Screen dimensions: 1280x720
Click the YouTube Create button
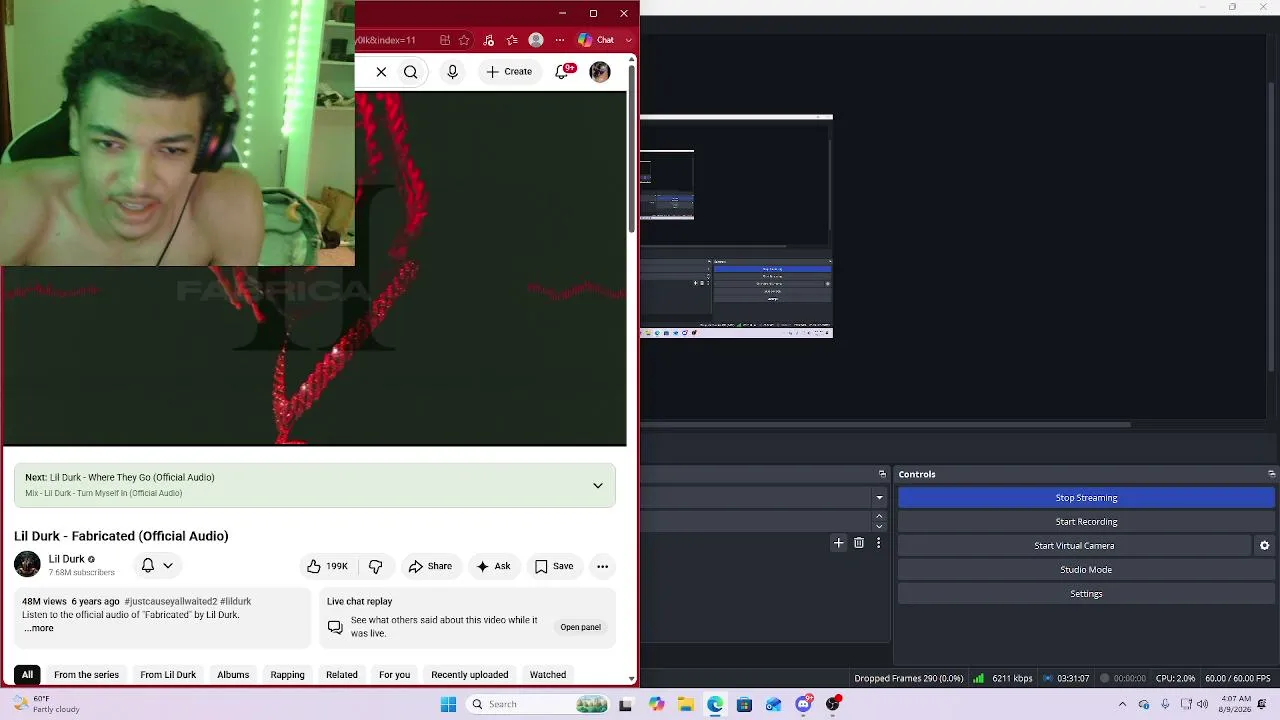[x=509, y=72]
